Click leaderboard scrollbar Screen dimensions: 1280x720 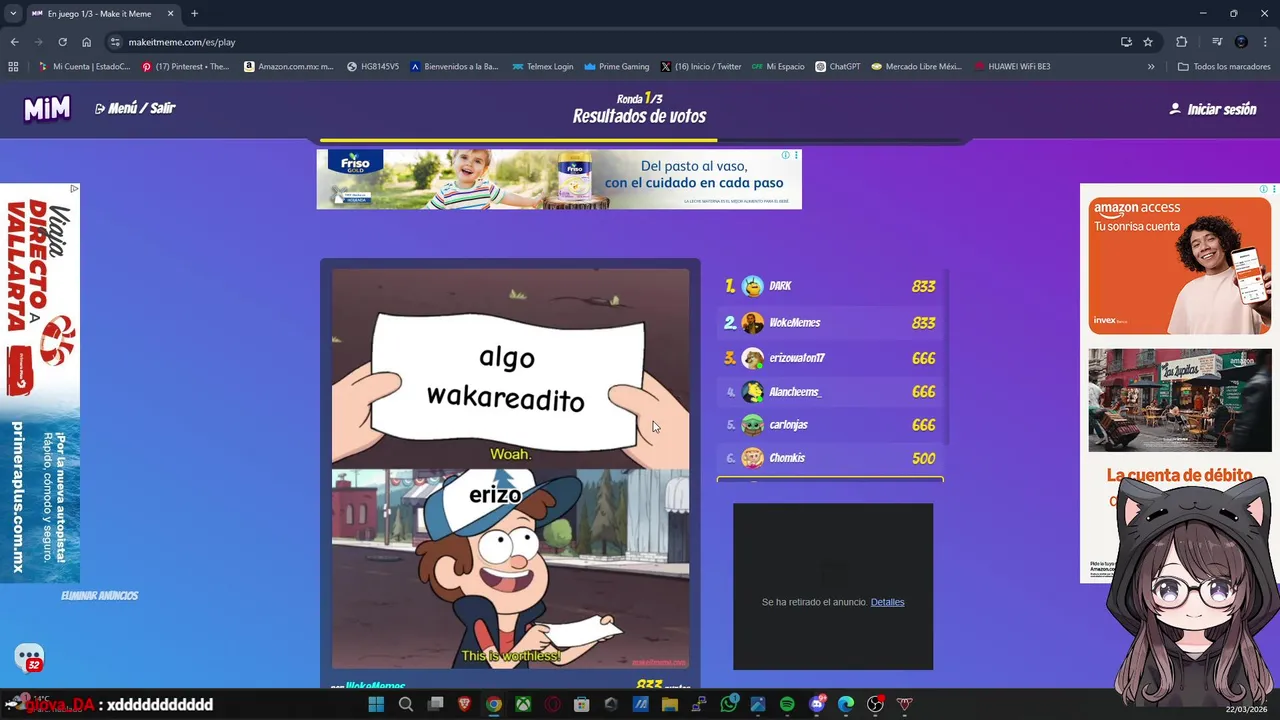(x=946, y=357)
